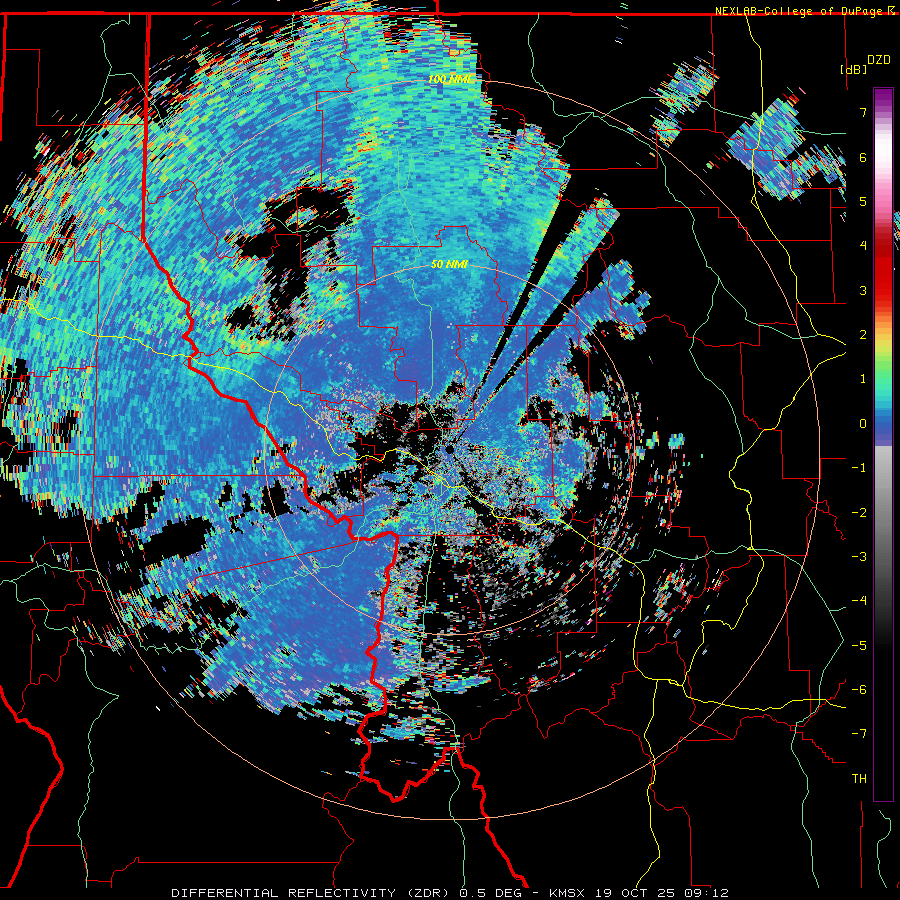Image resolution: width=900 pixels, height=900 pixels.
Task: Select the -2 value on the dB scale
Action: (859, 512)
